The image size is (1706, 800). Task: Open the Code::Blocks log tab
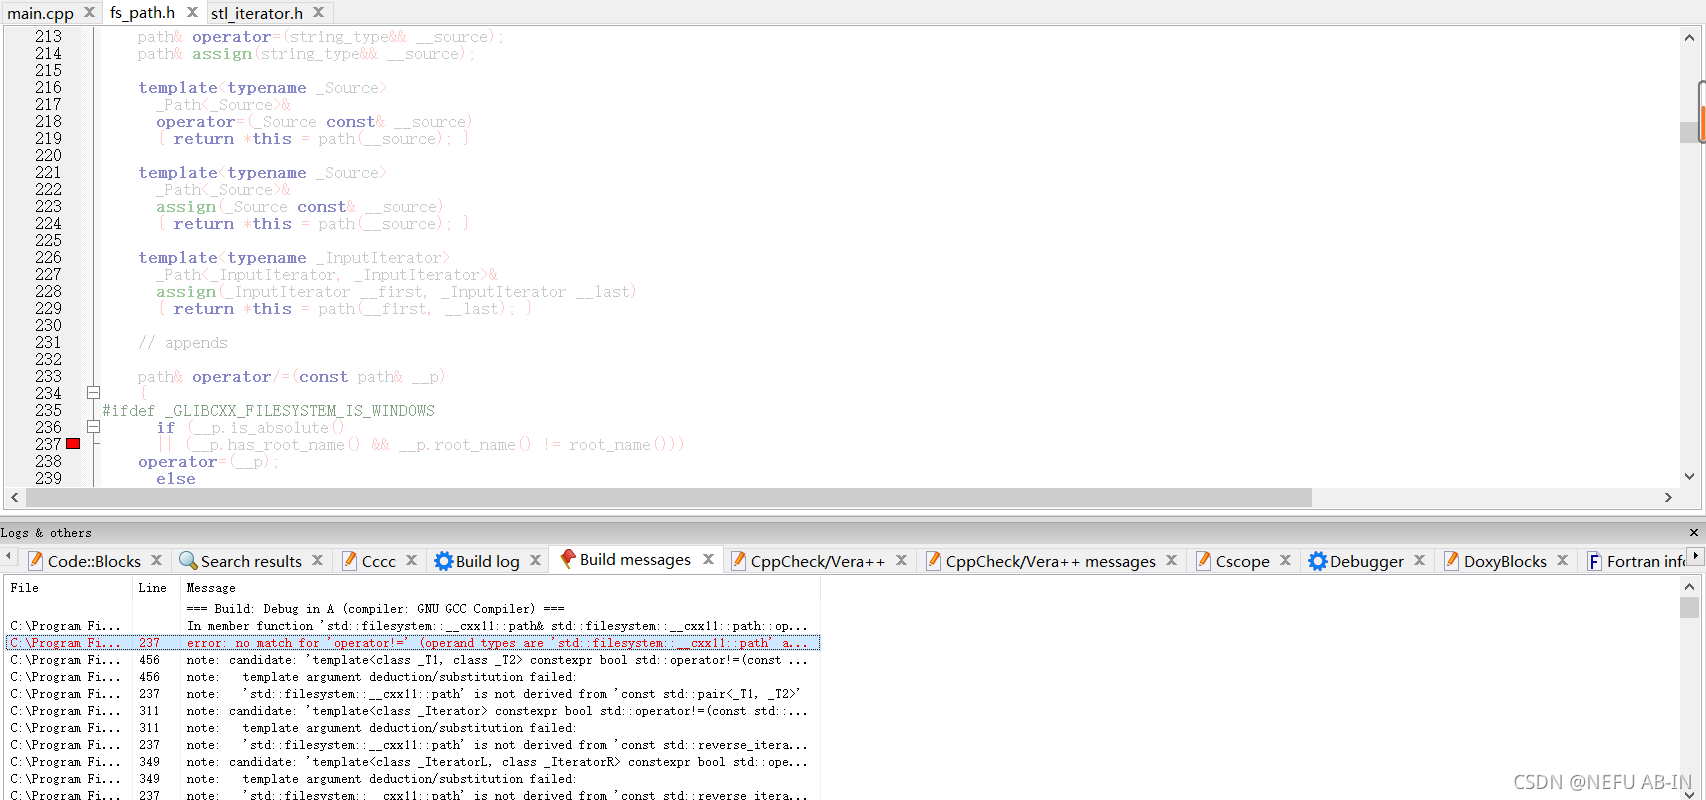coord(94,561)
